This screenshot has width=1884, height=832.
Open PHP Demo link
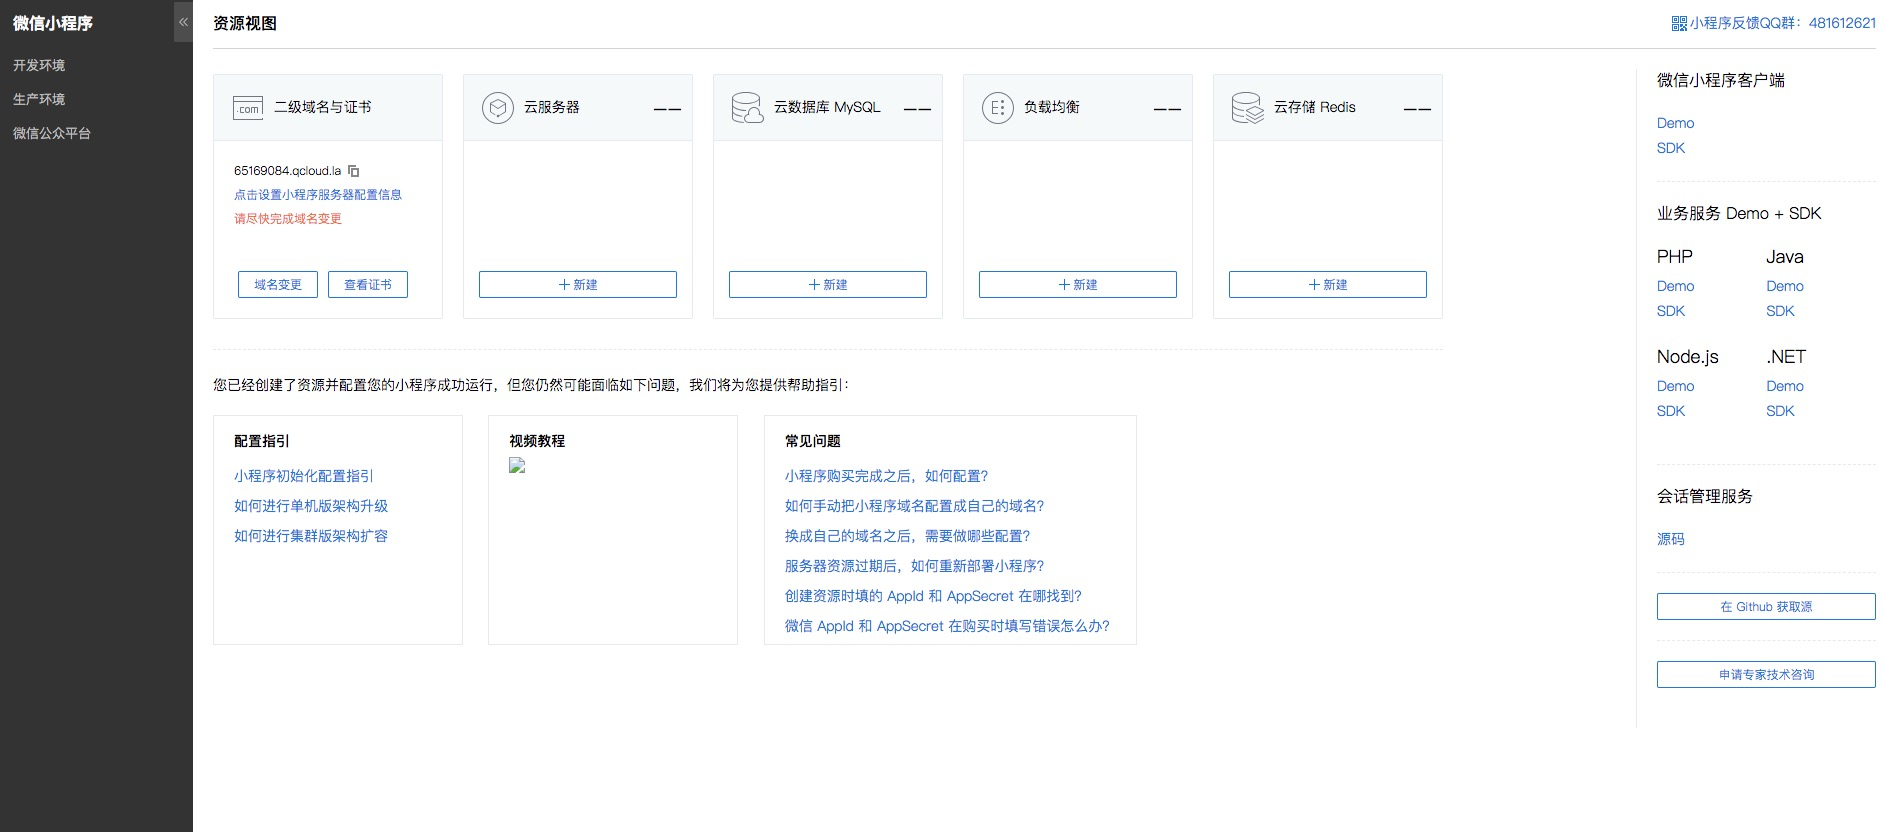[x=1676, y=286]
